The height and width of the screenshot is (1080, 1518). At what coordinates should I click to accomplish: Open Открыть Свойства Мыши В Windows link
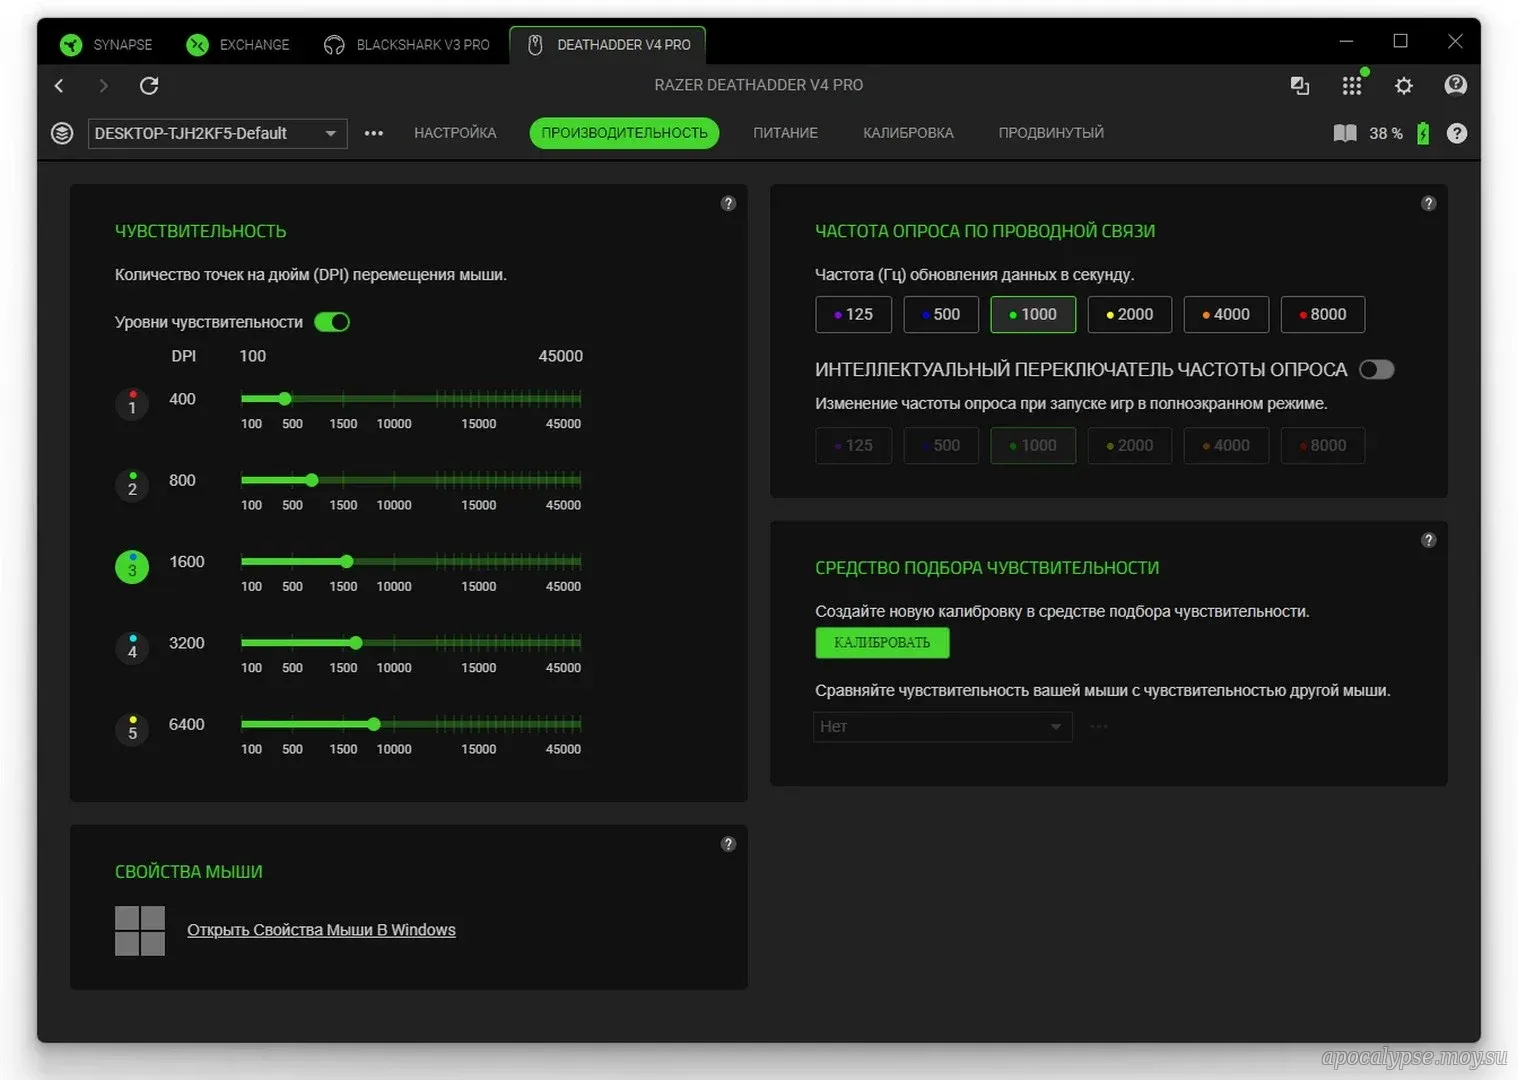321,930
